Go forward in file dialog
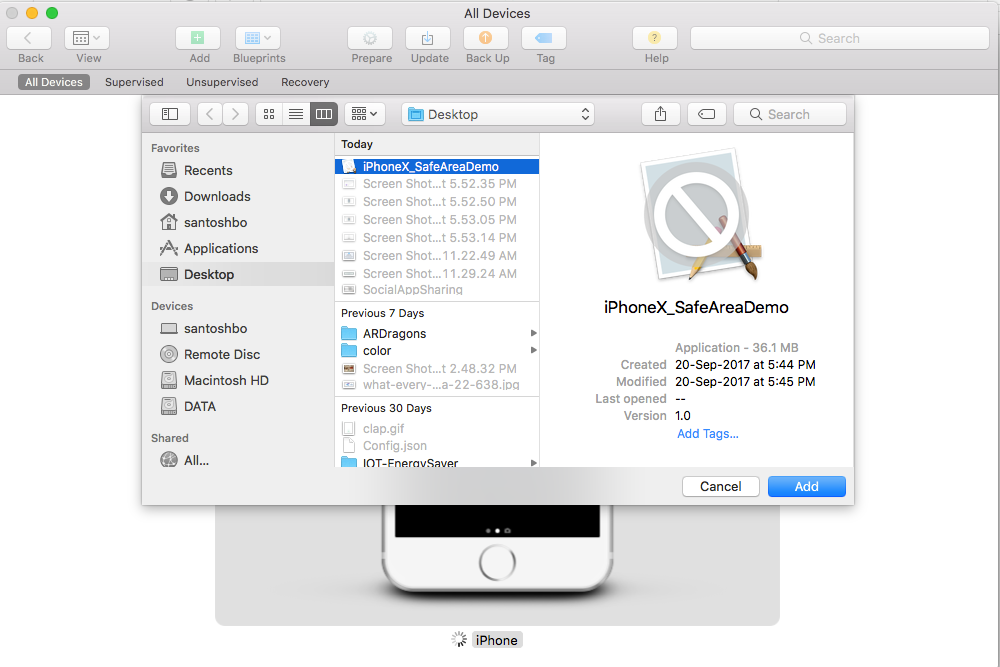 235,114
